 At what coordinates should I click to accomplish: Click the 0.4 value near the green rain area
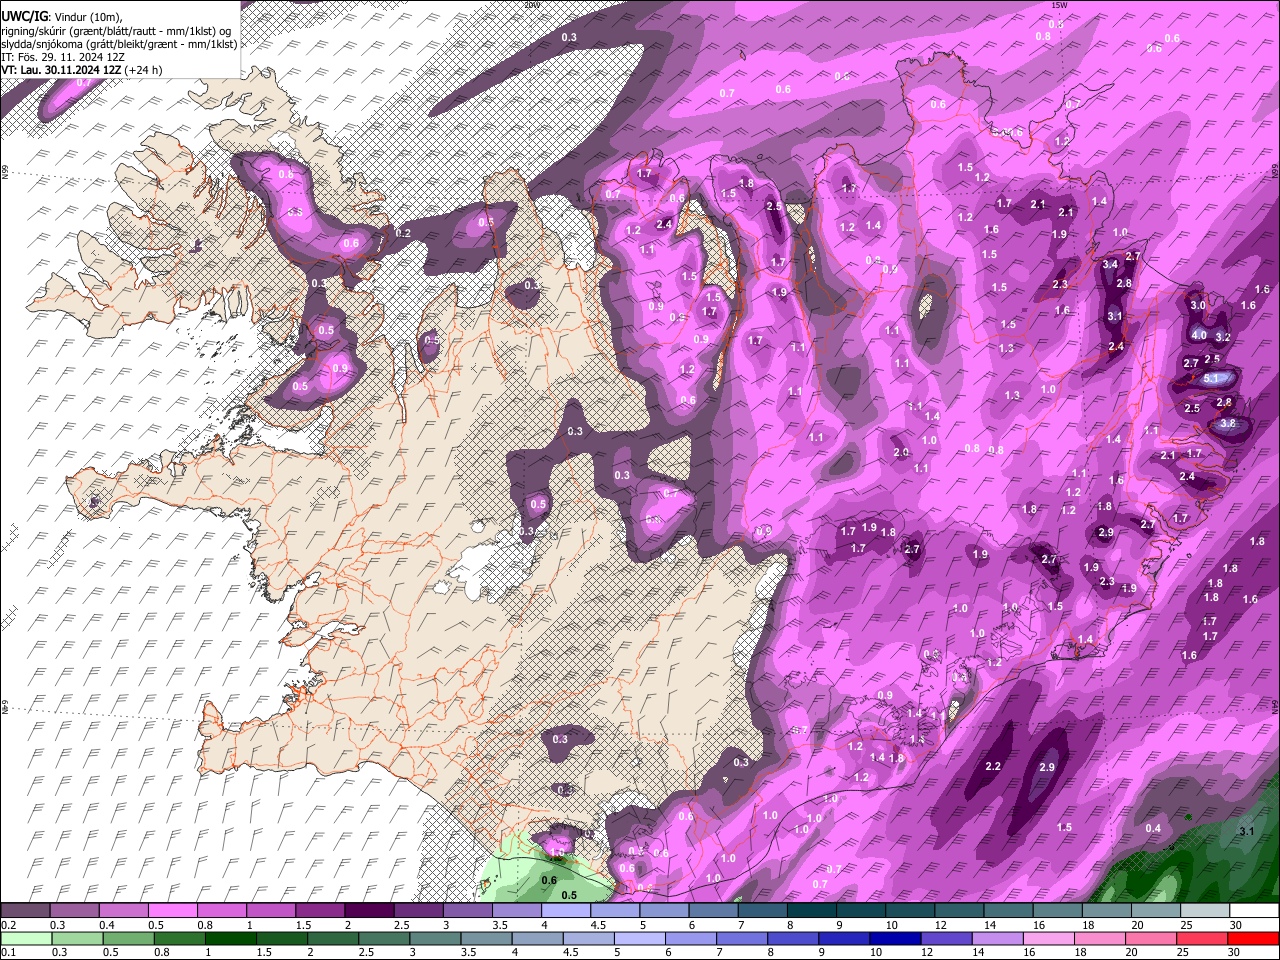1153,828
